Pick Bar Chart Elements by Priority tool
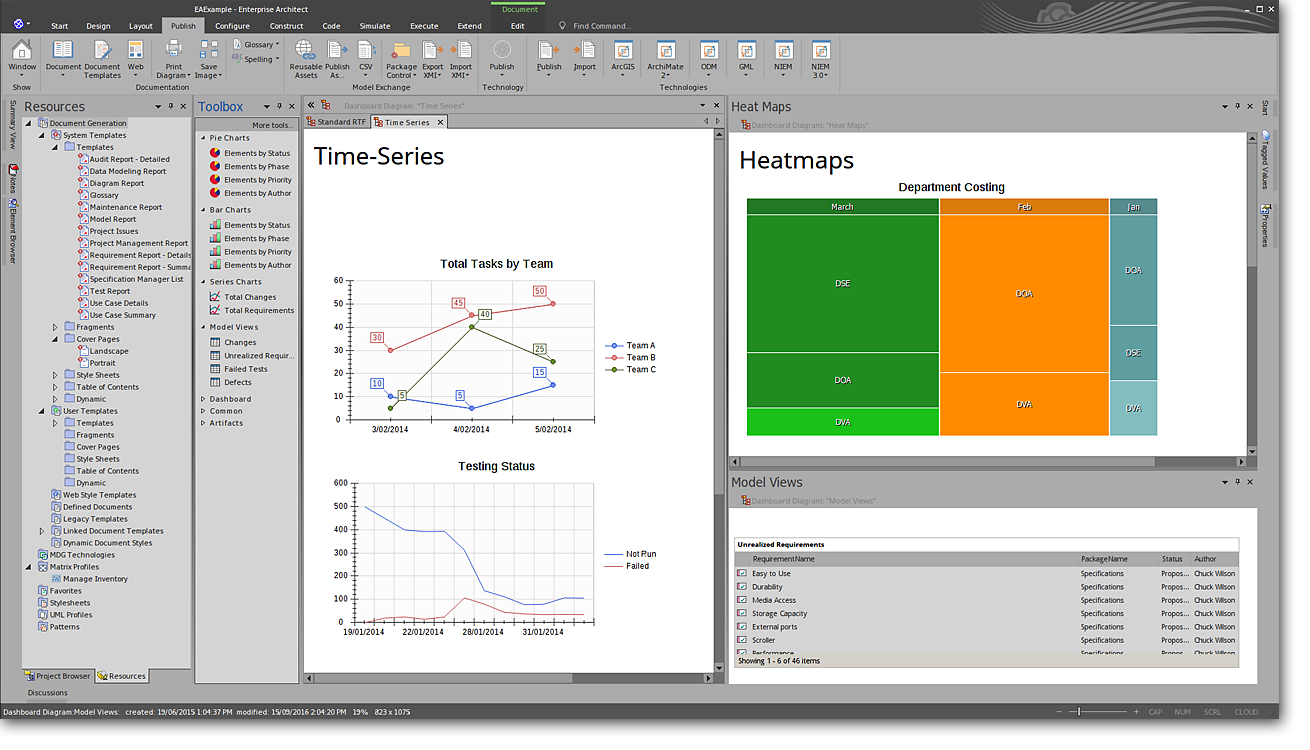This screenshot has height=750, width=1310. [257, 252]
